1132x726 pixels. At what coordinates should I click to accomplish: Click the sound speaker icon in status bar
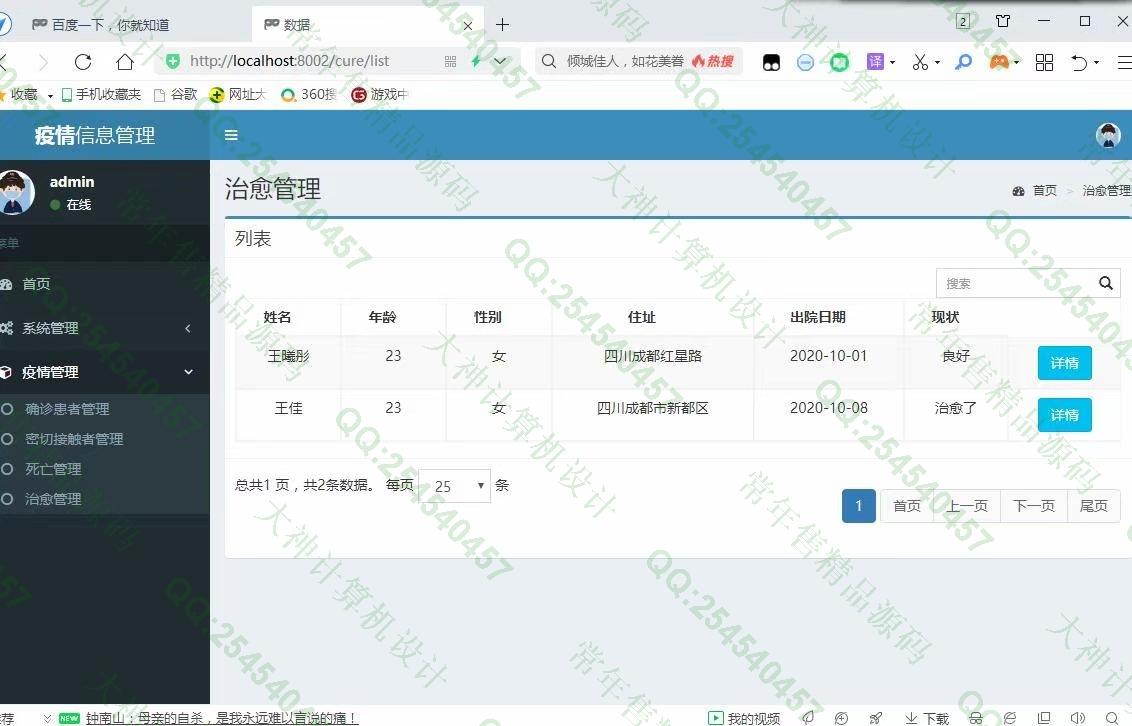point(1077,718)
